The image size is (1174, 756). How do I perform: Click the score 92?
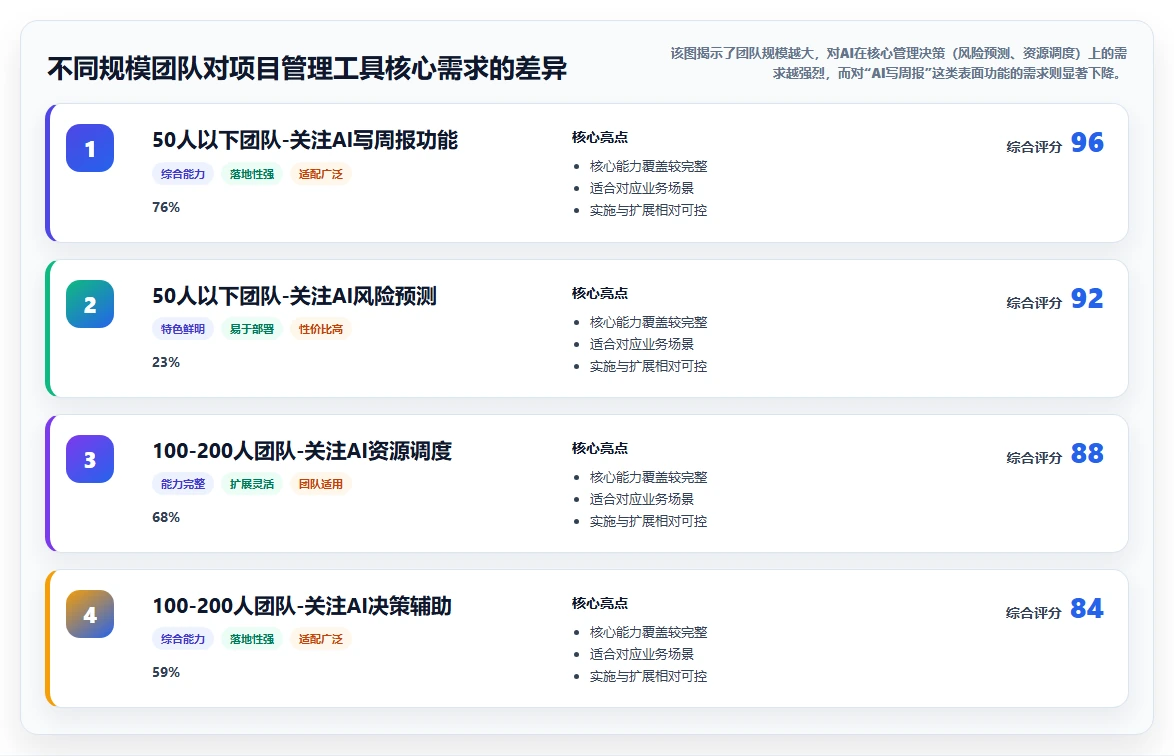point(1087,299)
